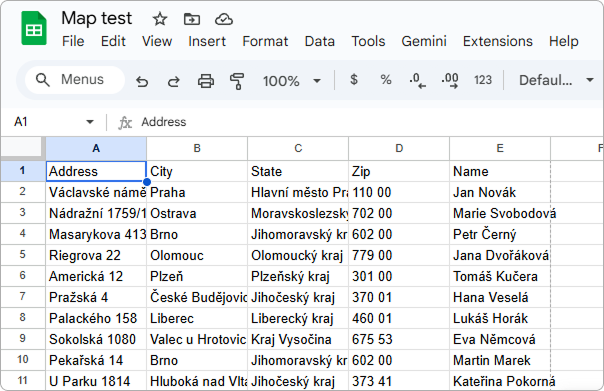Open the Tools menu

click(368, 41)
